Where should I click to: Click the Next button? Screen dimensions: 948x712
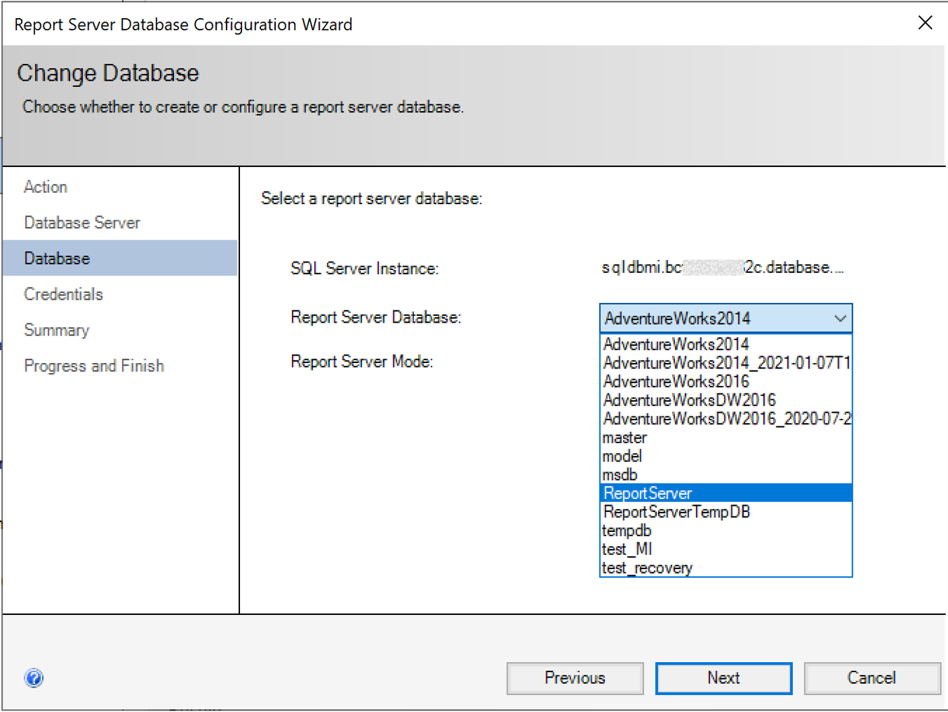point(723,678)
